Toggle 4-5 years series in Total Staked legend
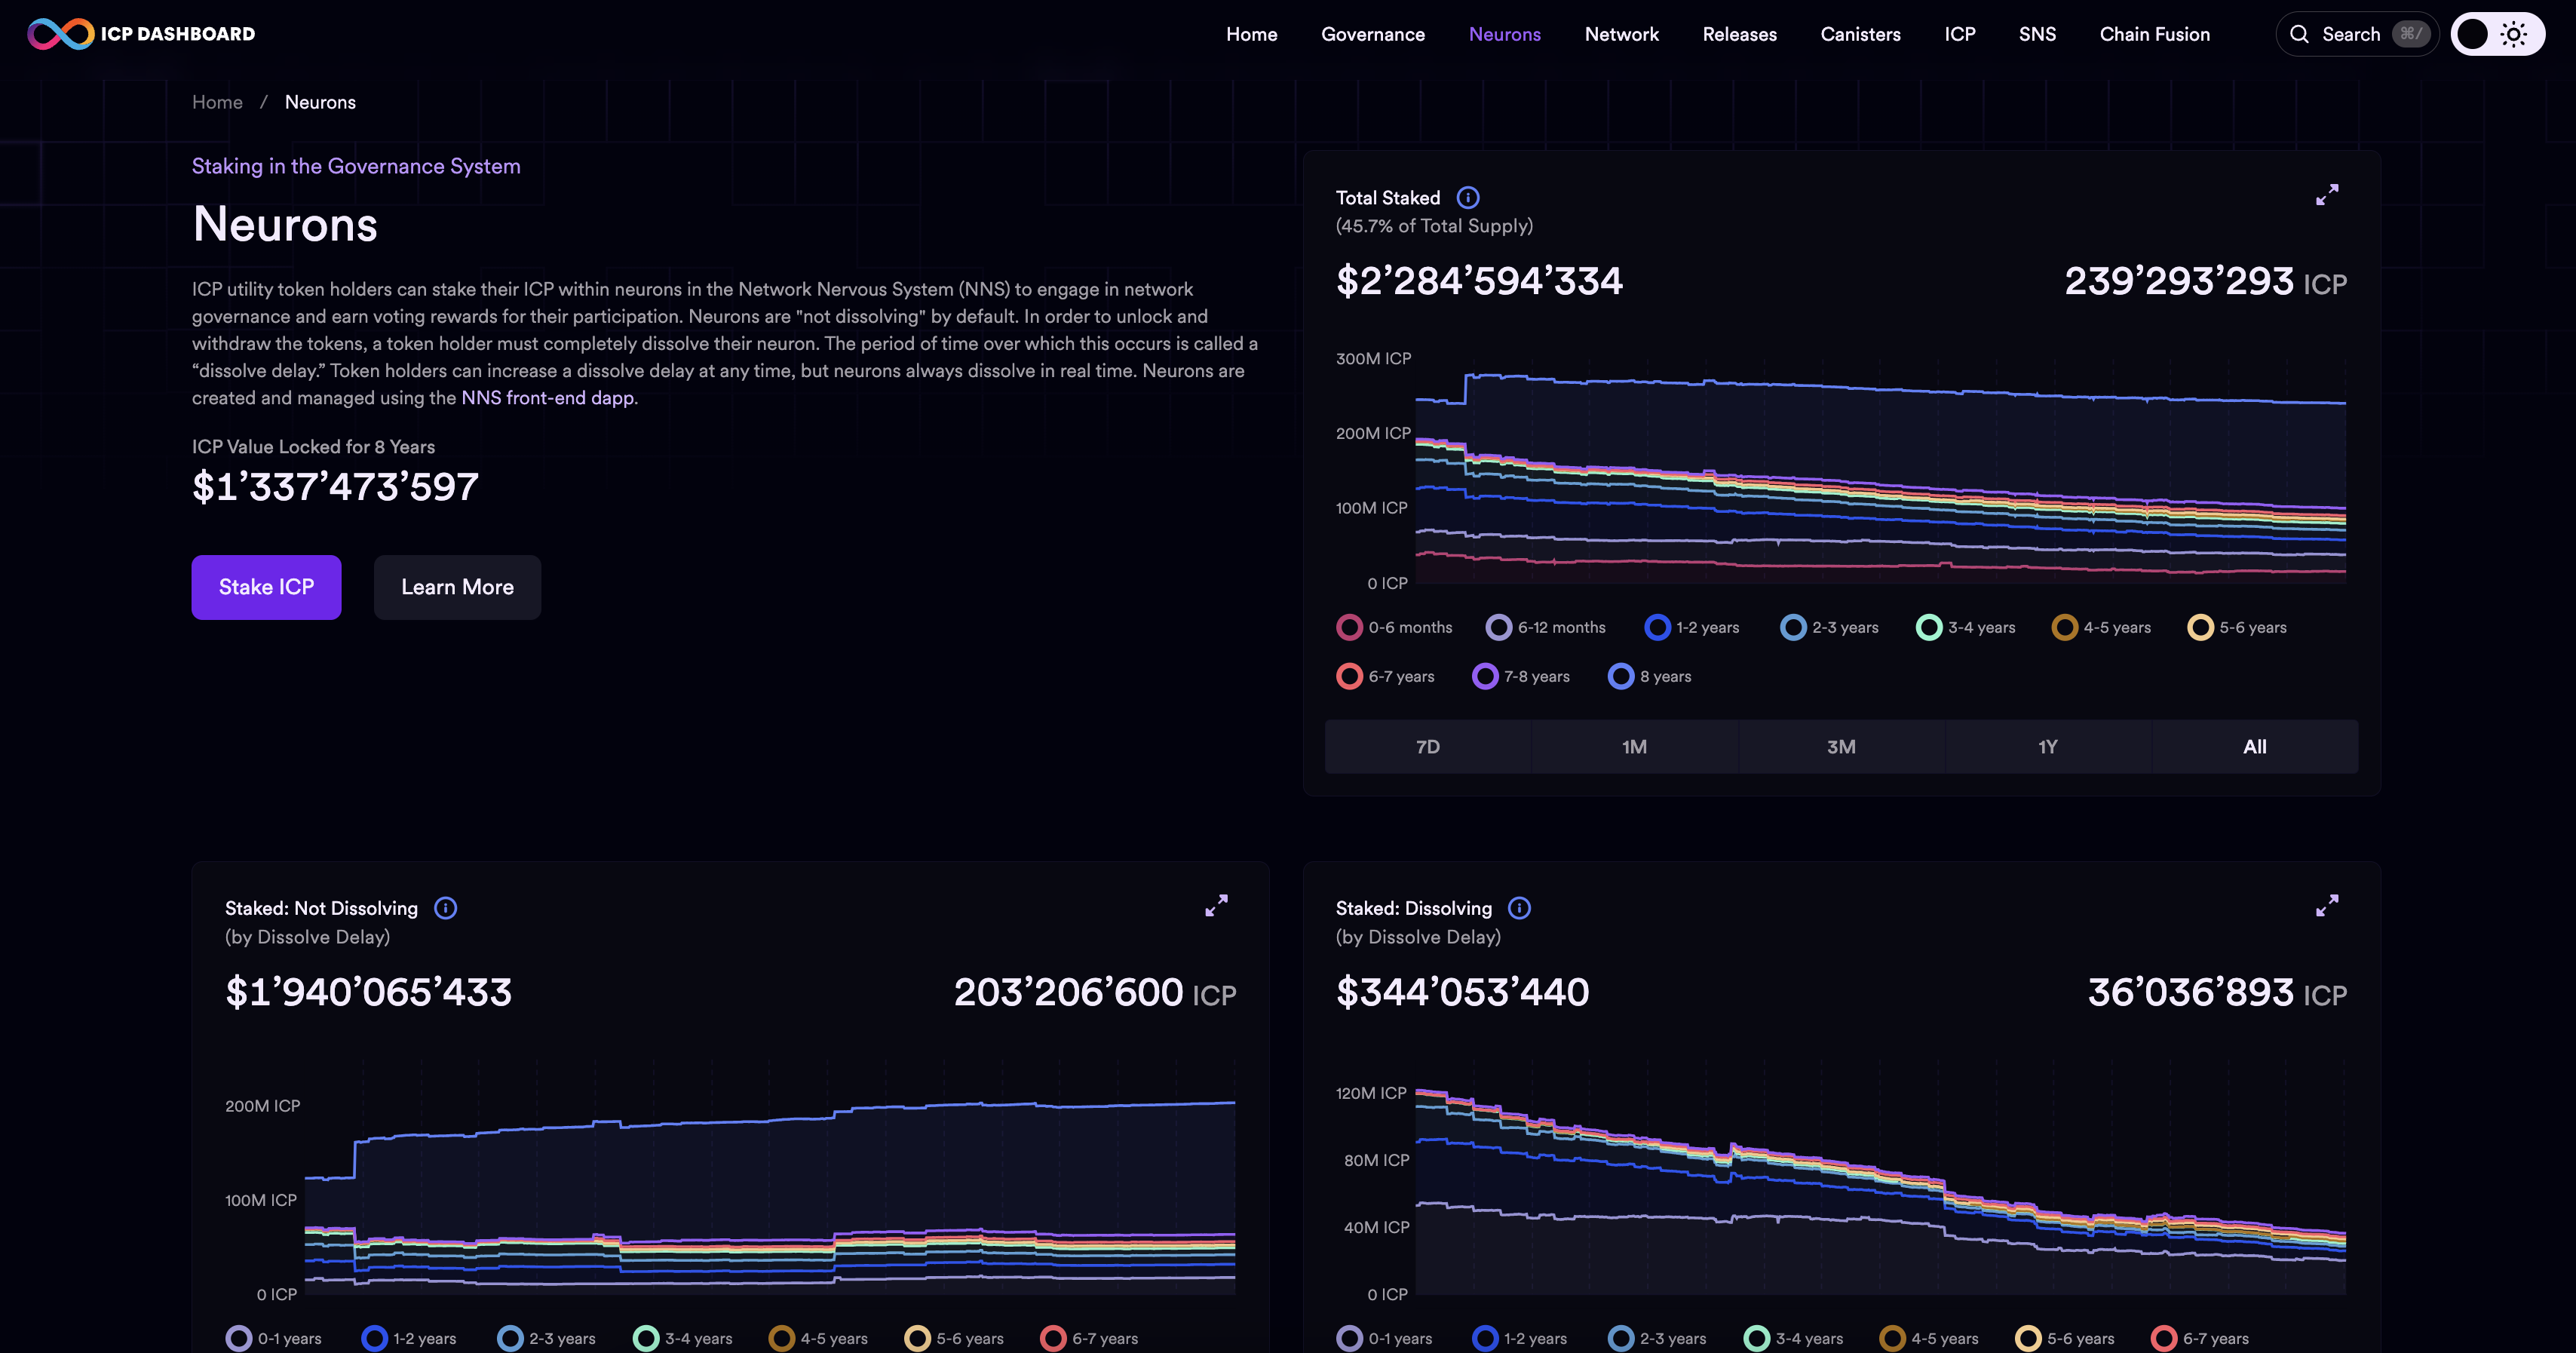This screenshot has width=2576, height=1353. click(2101, 627)
